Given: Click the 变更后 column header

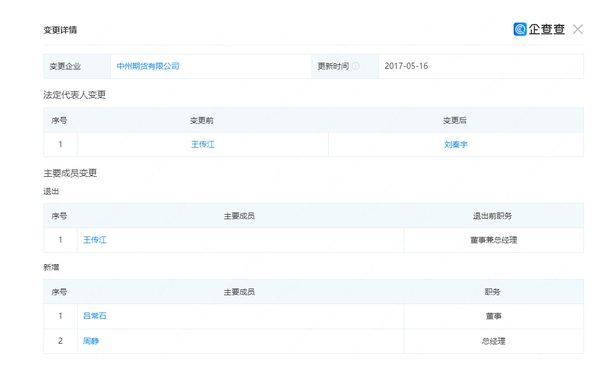Looking at the screenshot, I should tap(455, 121).
